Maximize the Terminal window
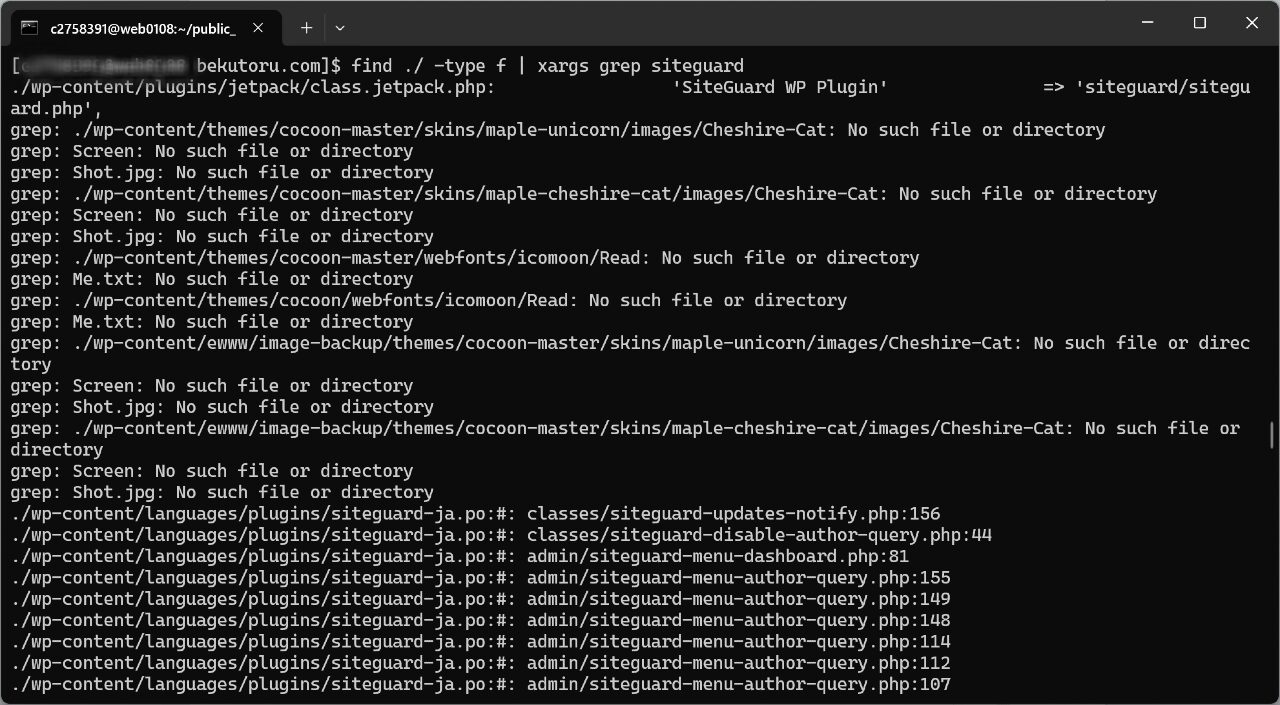 1200,23
